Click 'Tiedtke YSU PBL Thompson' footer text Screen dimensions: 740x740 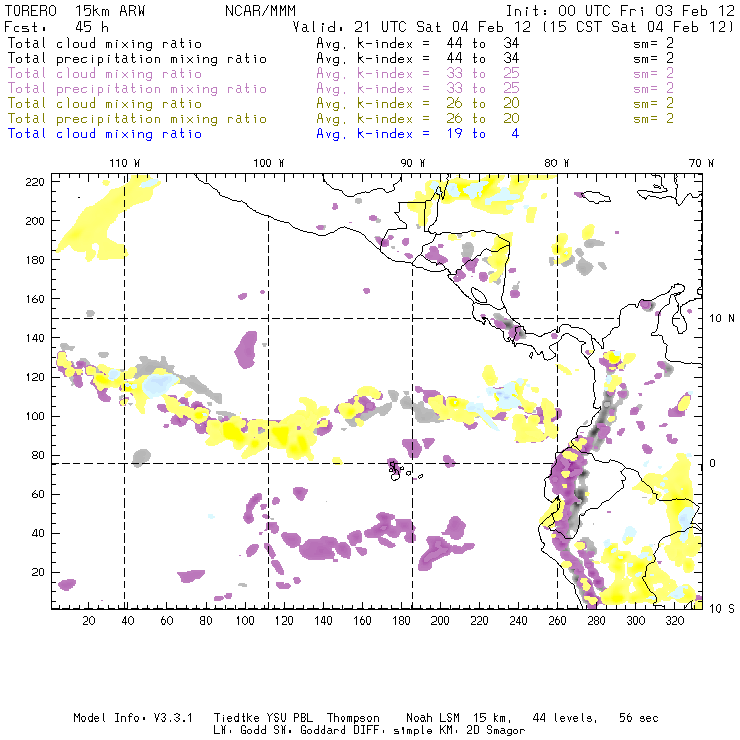(x=296, y=718)
